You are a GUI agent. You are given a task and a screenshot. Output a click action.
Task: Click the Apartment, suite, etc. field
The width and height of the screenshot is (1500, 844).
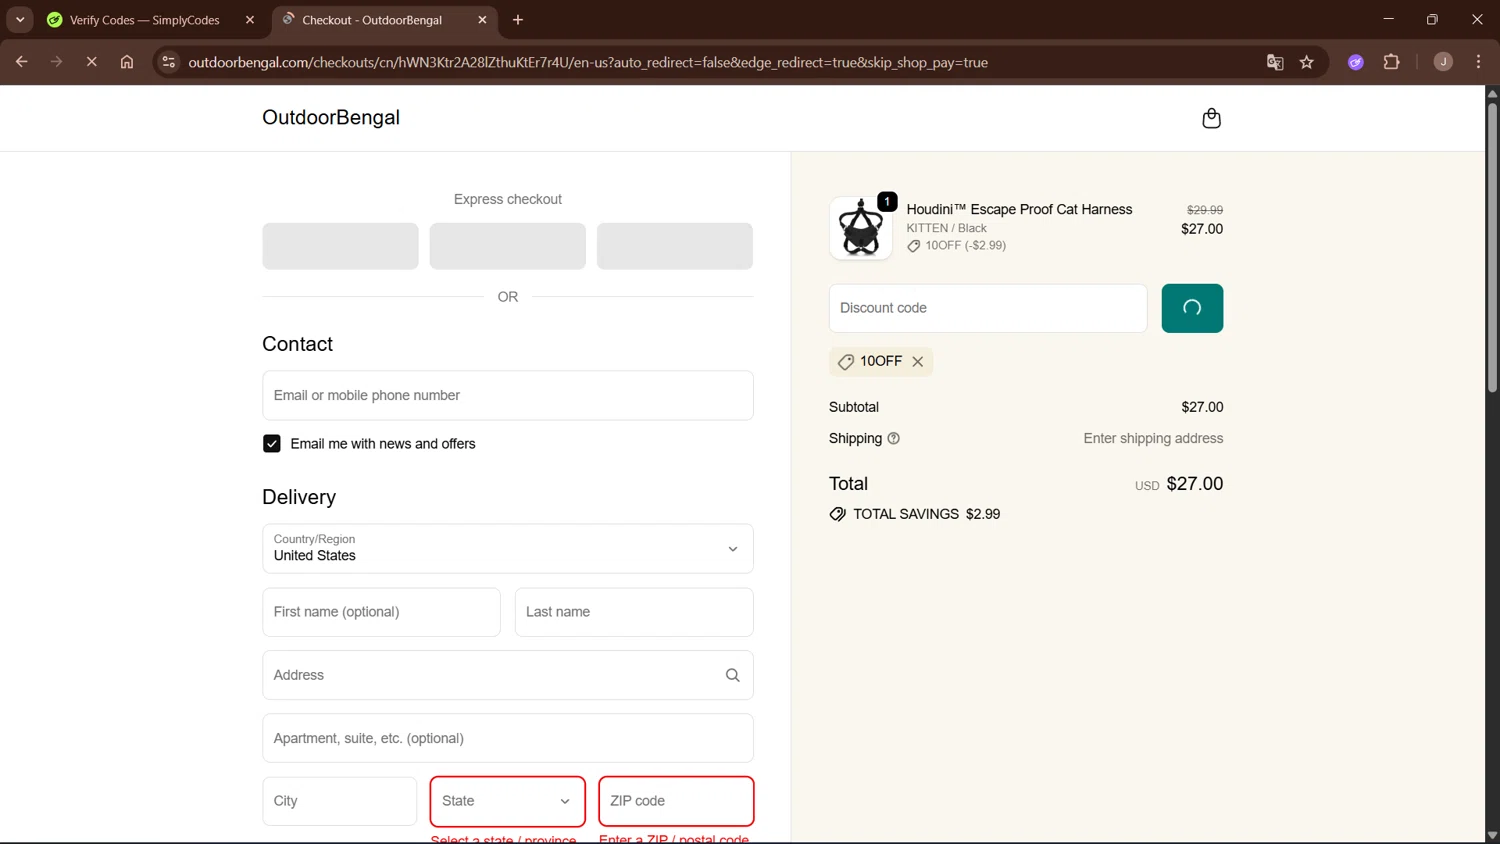click(508, 738)
